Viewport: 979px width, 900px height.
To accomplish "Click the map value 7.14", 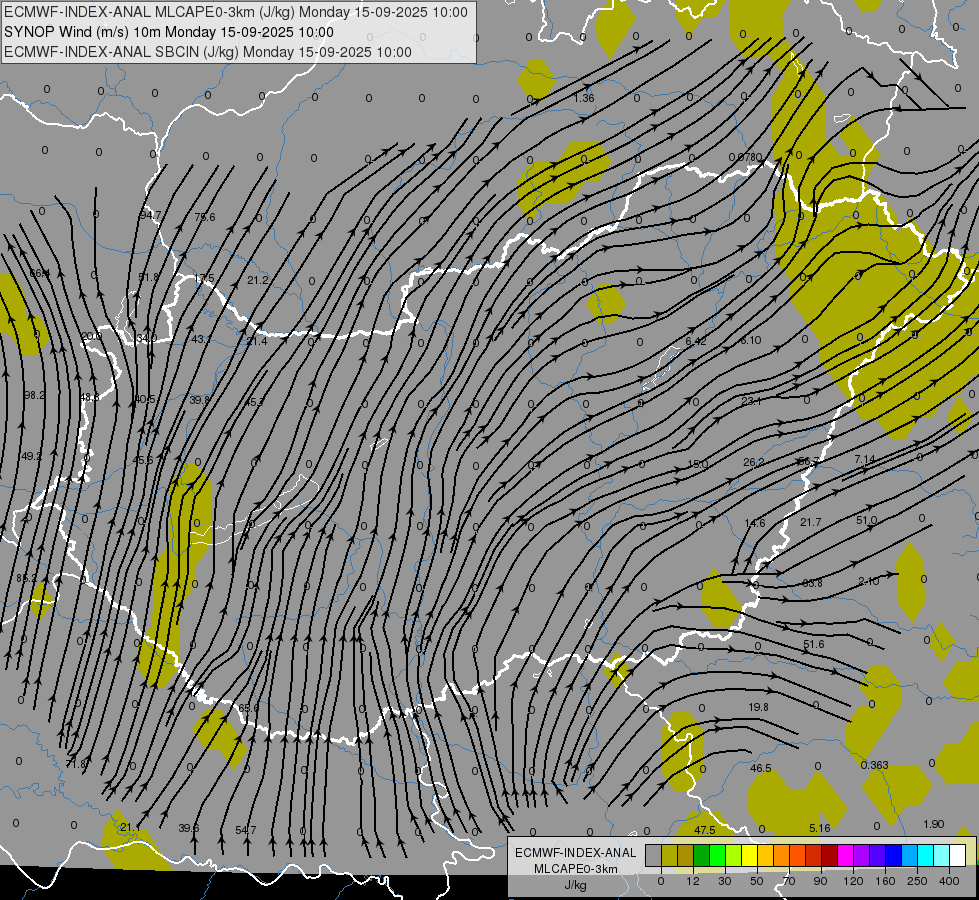I will click(865, 459).
